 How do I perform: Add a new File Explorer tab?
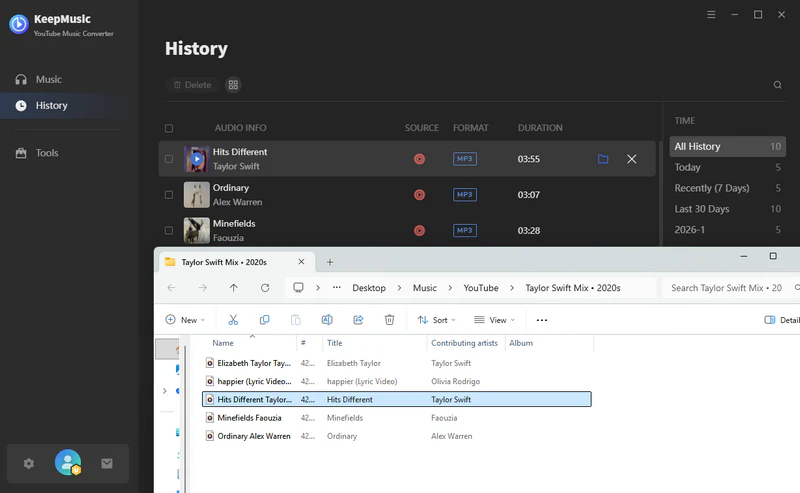pyautogui.click(x=330, y=262)
